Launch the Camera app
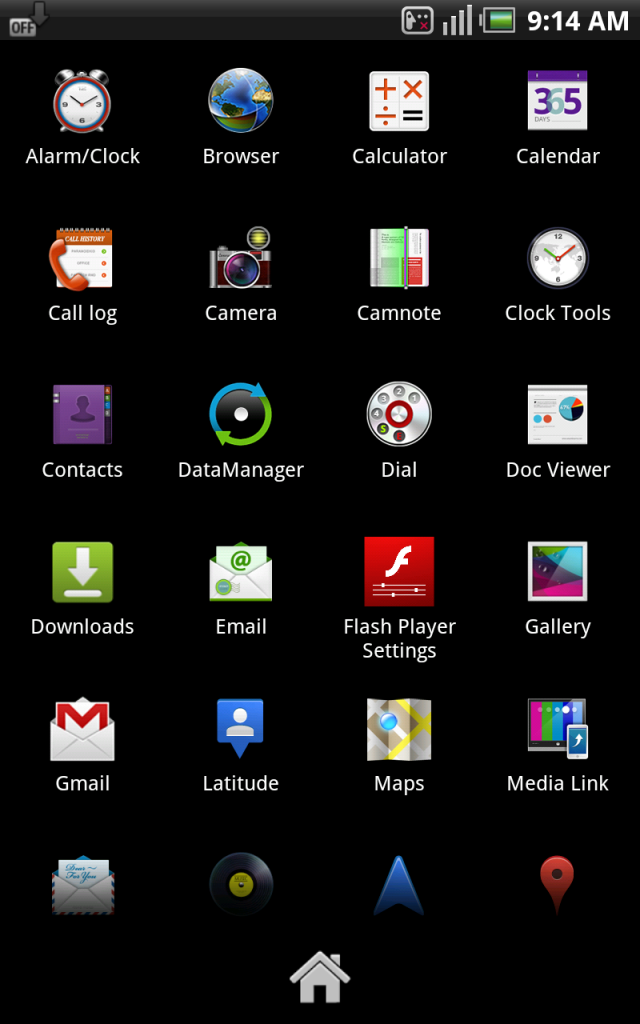This screenshot has height=1024, width=640. [x=240, y=257]
